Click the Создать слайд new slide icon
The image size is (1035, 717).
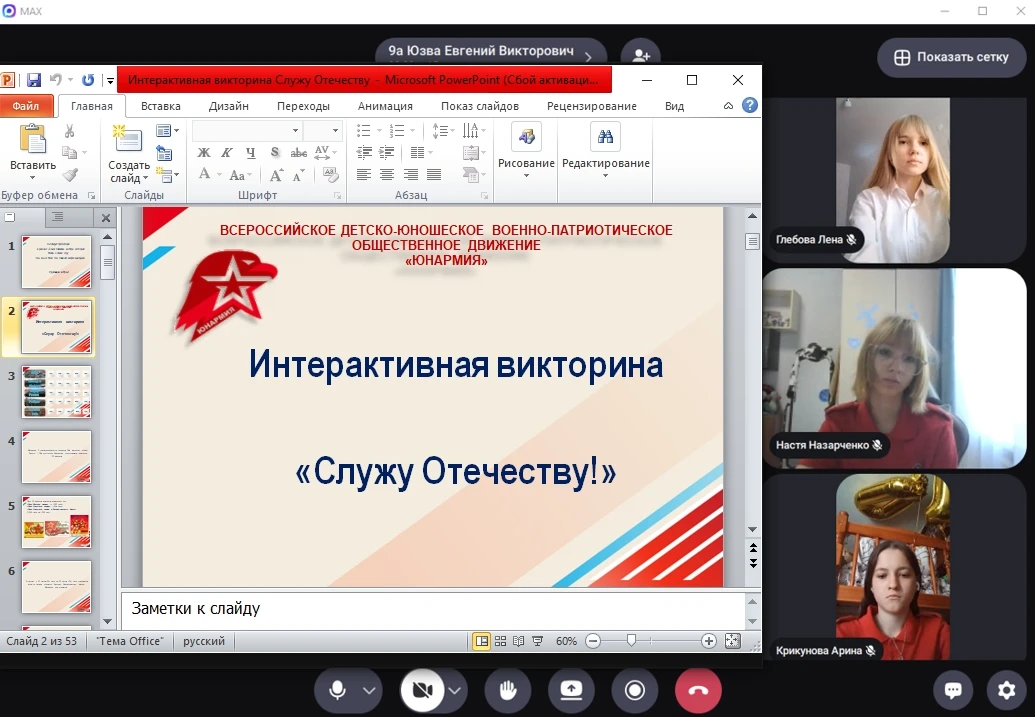pos(127,139)
